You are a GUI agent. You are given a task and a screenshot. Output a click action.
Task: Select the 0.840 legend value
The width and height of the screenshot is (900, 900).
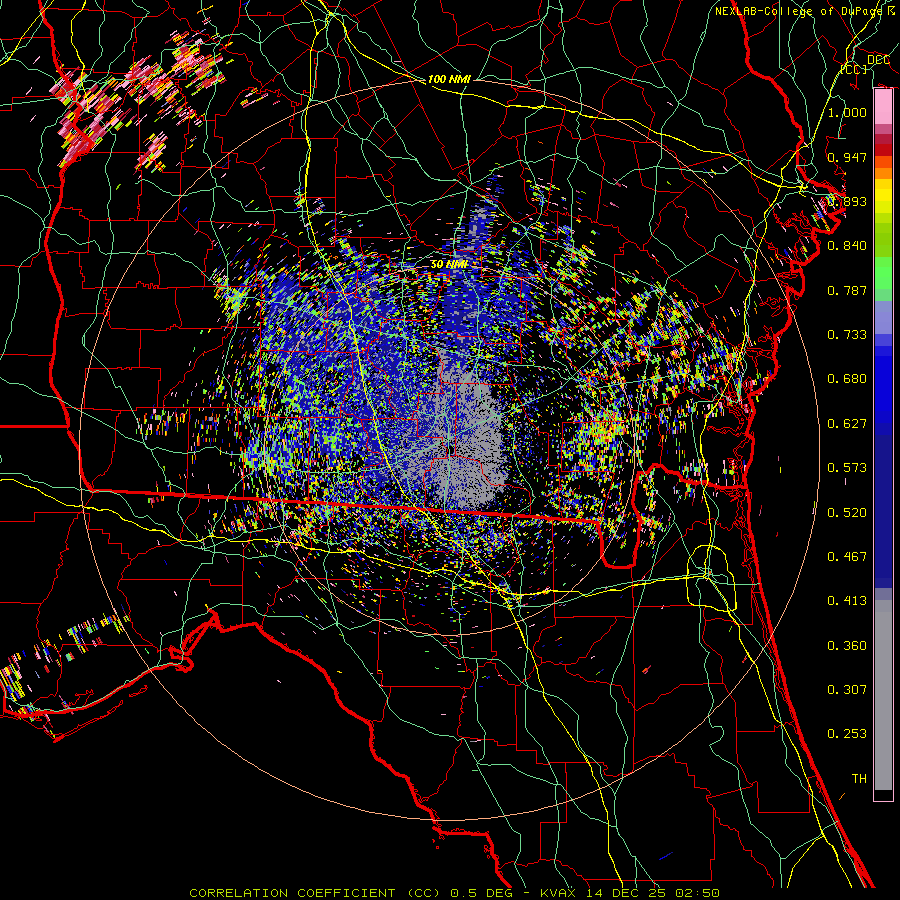coord(847,246)
